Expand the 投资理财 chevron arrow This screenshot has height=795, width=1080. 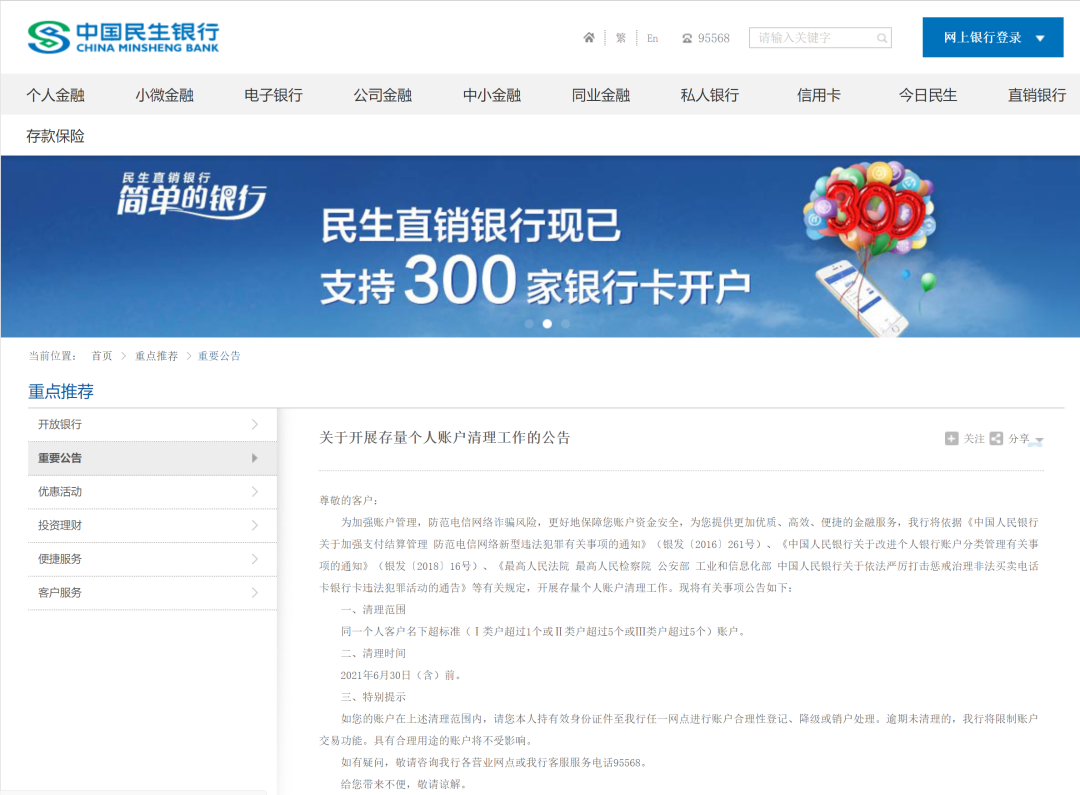coord(255,526)
